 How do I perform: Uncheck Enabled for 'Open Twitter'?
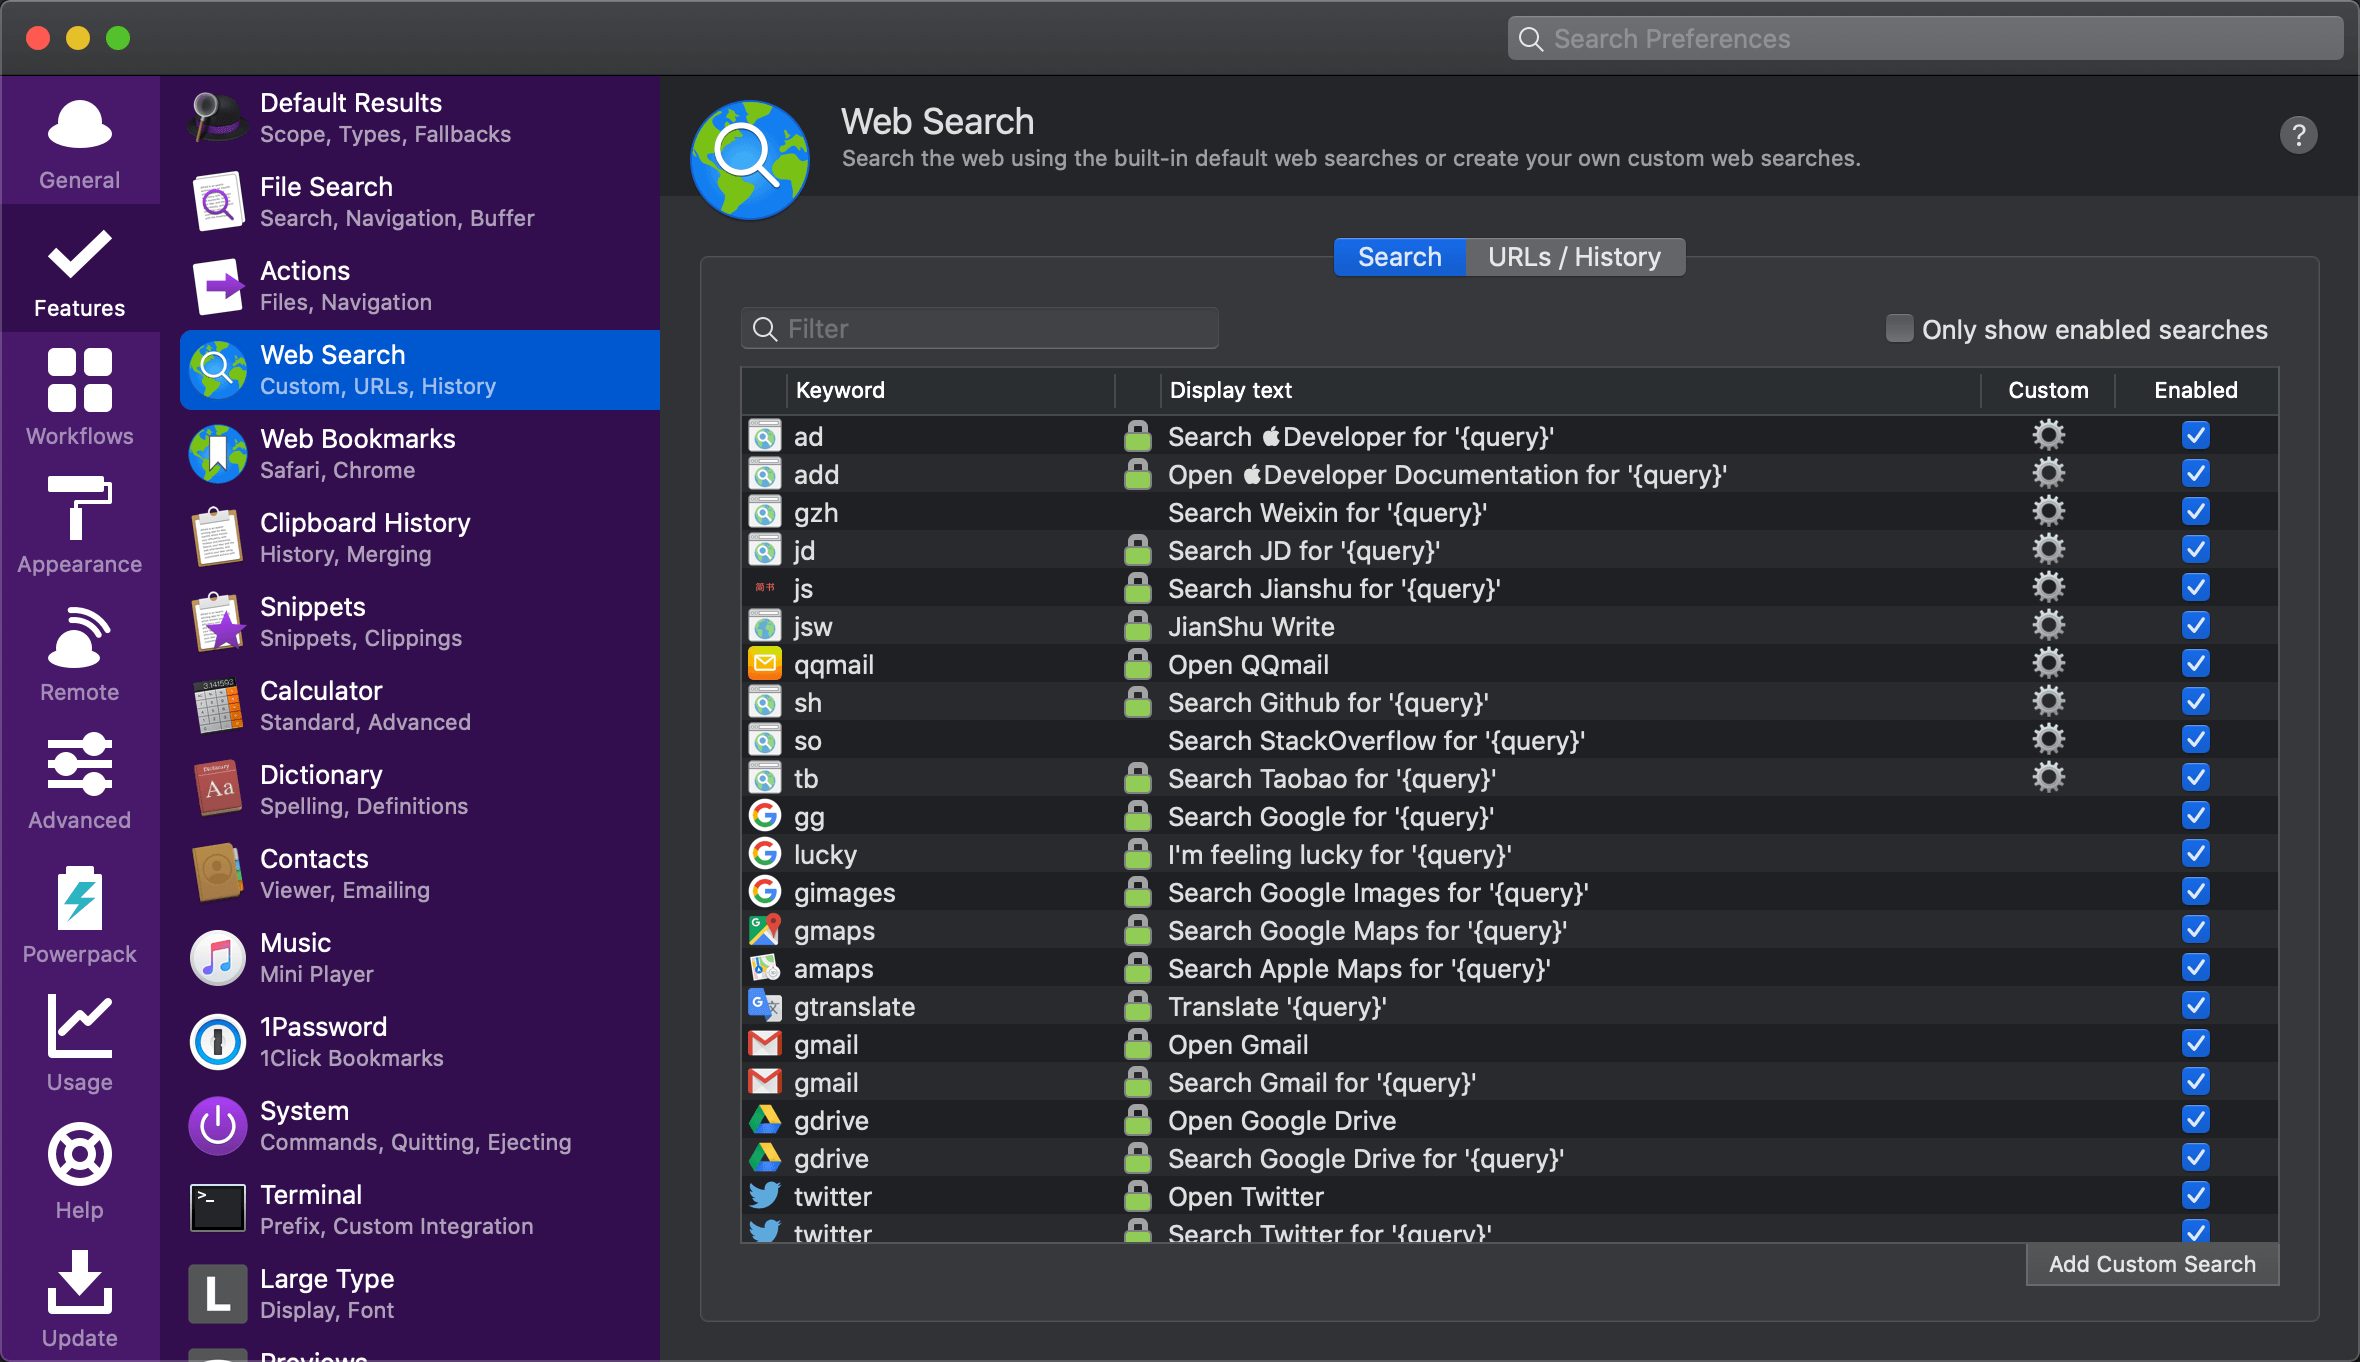click(x=2195, y=1195)
